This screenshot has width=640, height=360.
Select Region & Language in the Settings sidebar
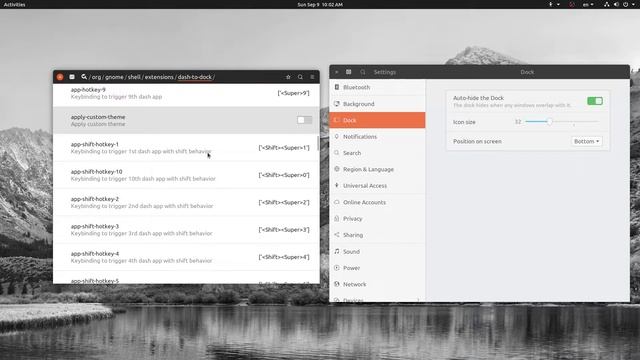(377, 169)
